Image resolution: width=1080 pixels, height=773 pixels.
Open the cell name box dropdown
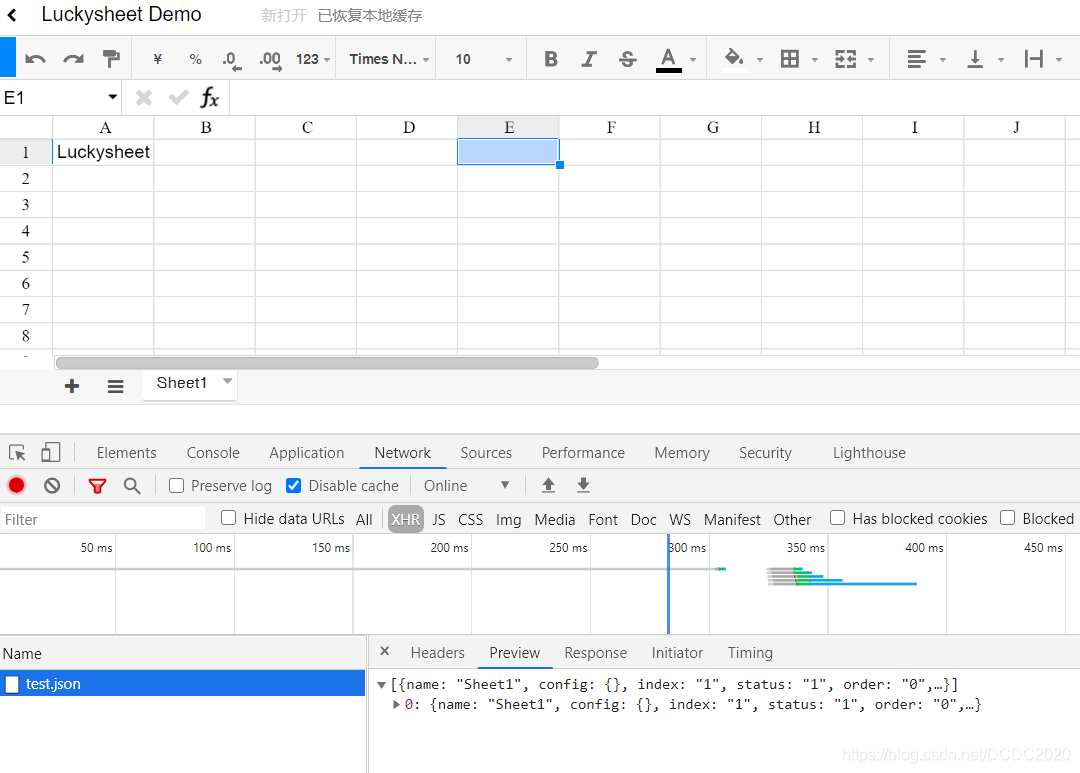(112, 97)
